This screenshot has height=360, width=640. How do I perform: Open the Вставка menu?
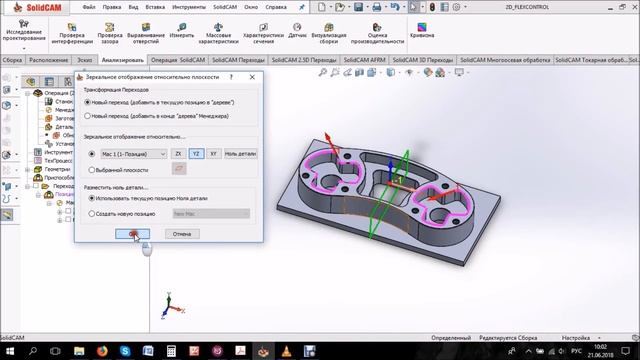coord(155,7)
